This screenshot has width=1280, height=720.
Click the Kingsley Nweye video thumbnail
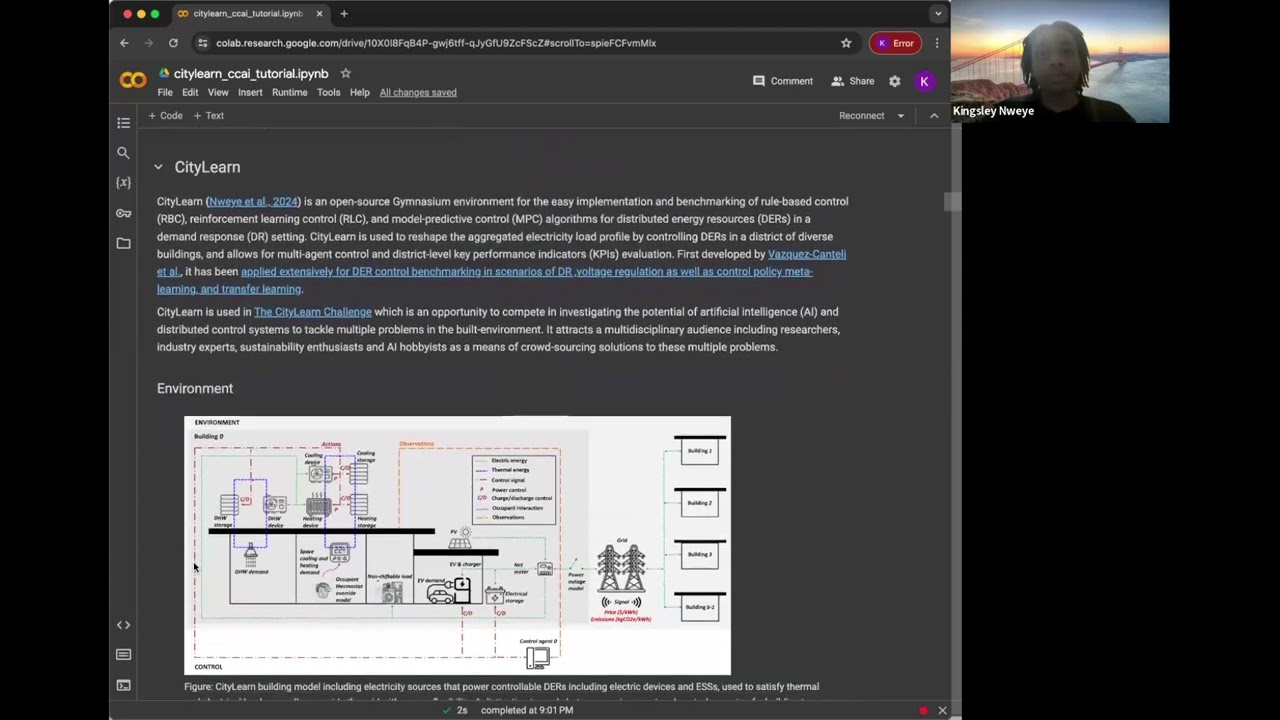click(1060, 61)
